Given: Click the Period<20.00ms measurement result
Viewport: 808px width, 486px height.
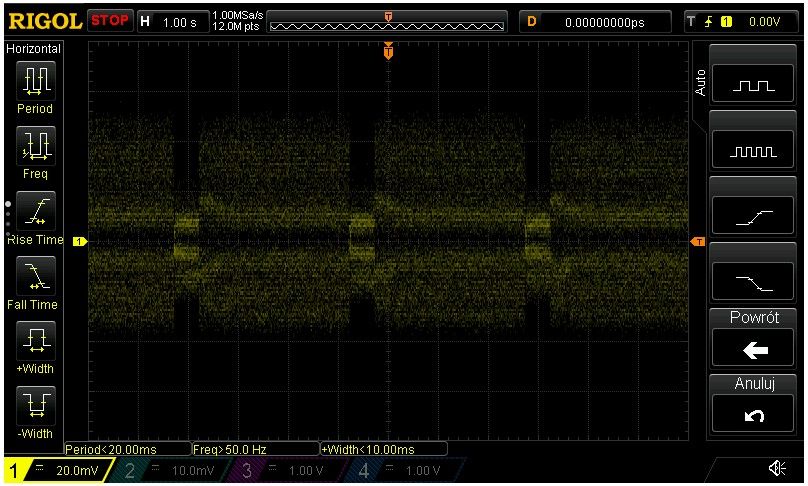Looking at the screenshot, I should 127,449.
